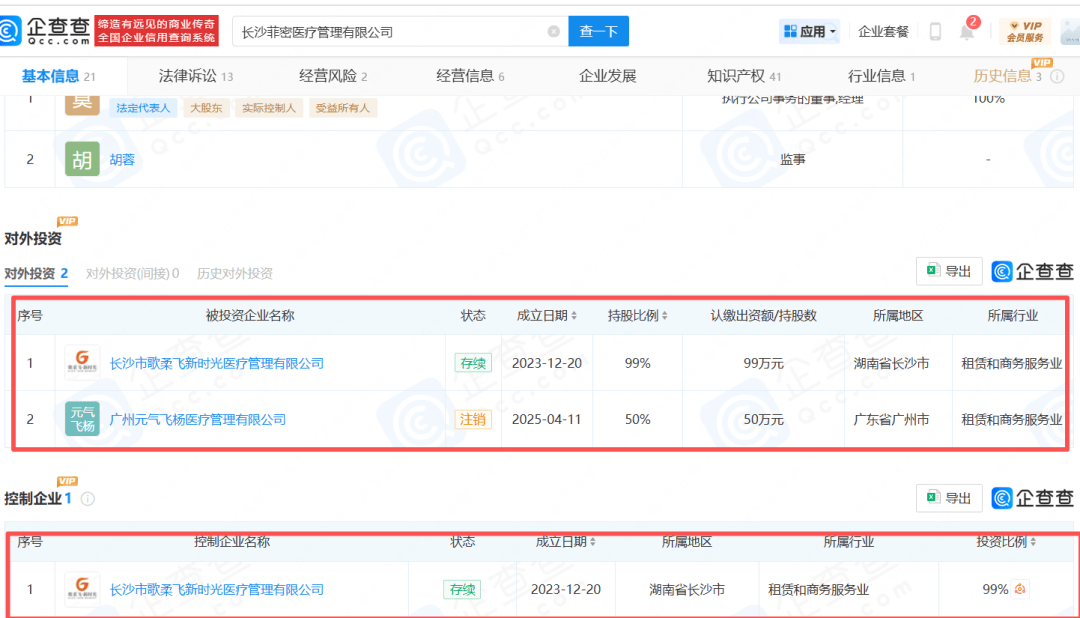
Task: Click info icon beside 历史信息
Action: click(1057, 76)
